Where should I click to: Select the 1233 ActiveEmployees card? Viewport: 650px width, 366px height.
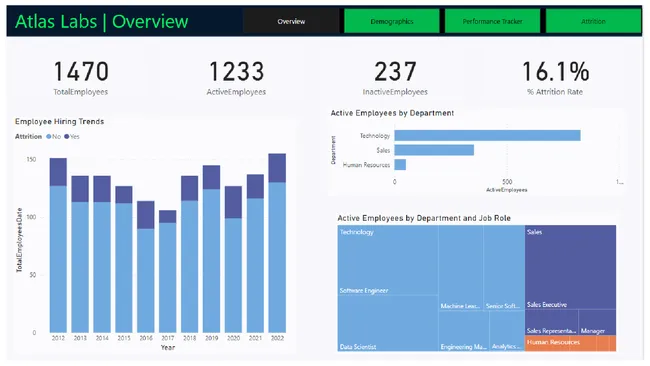click(x=236, y=78)
